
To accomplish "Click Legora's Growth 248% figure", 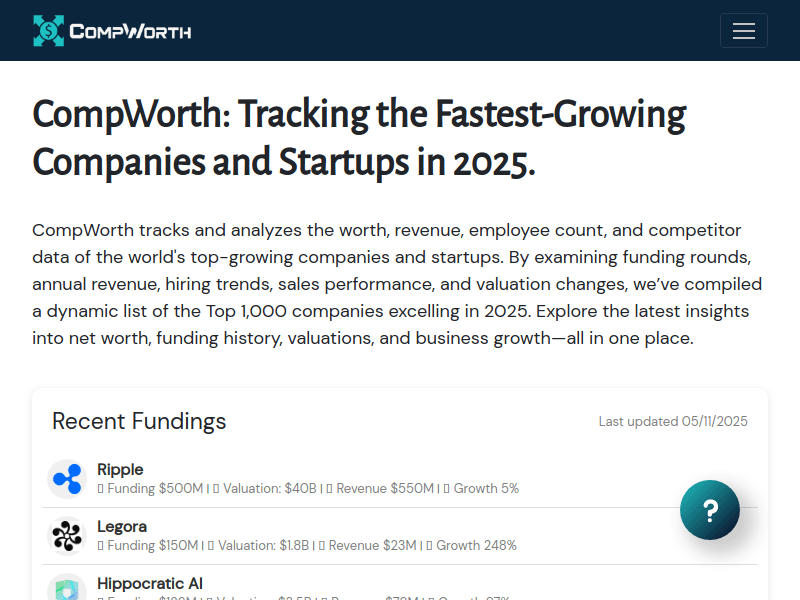I will 475,546.
